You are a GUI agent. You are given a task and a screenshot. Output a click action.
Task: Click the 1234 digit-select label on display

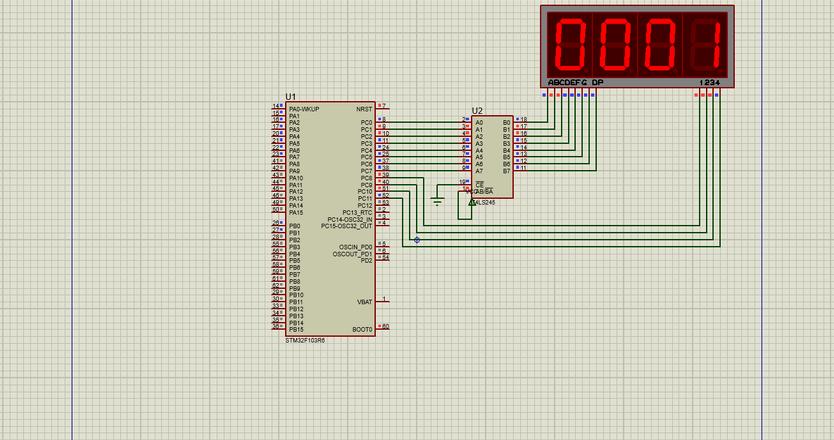coord(710,82)
